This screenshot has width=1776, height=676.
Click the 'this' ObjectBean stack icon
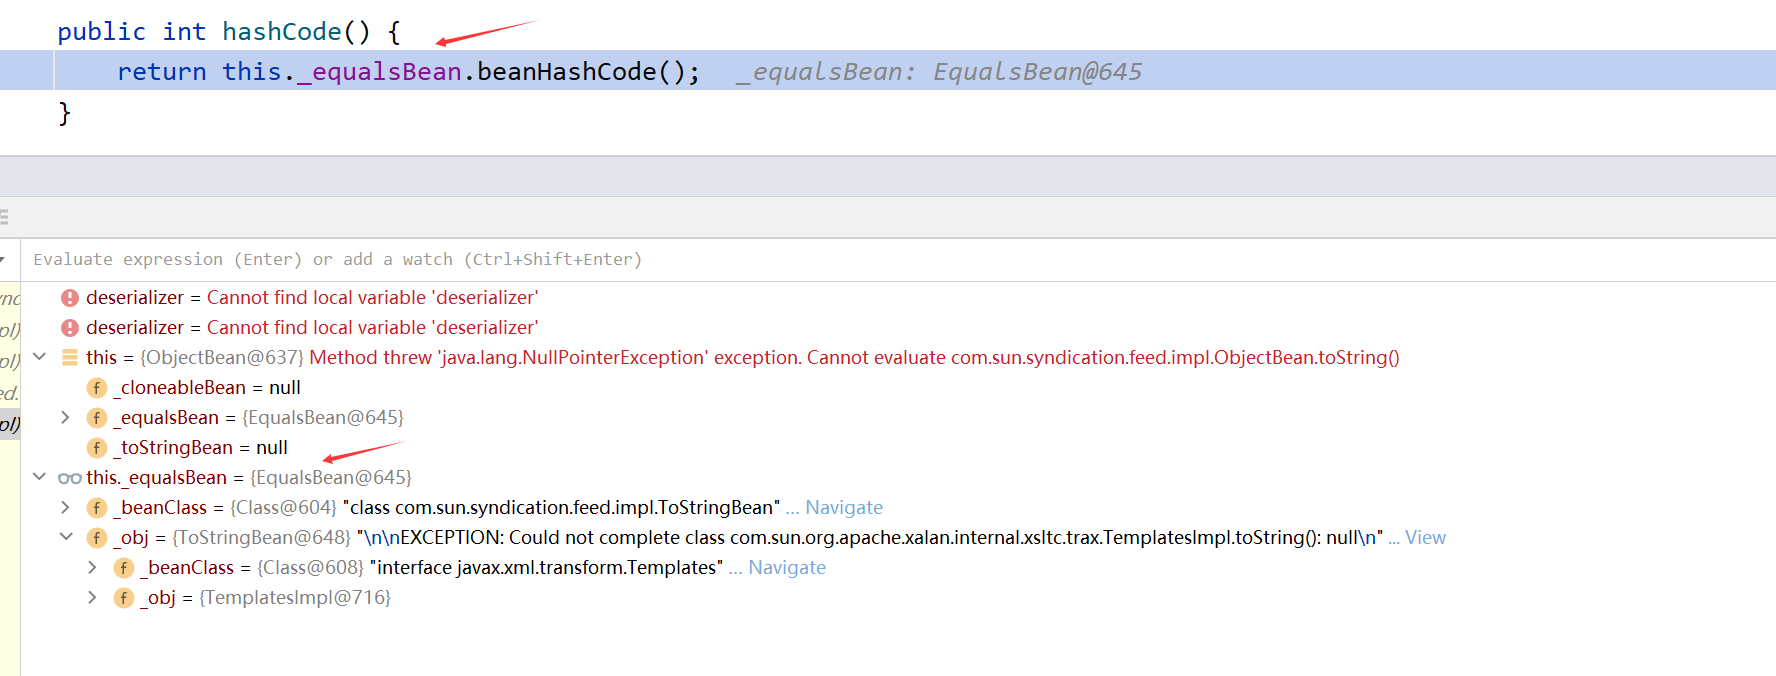(70, 357)
